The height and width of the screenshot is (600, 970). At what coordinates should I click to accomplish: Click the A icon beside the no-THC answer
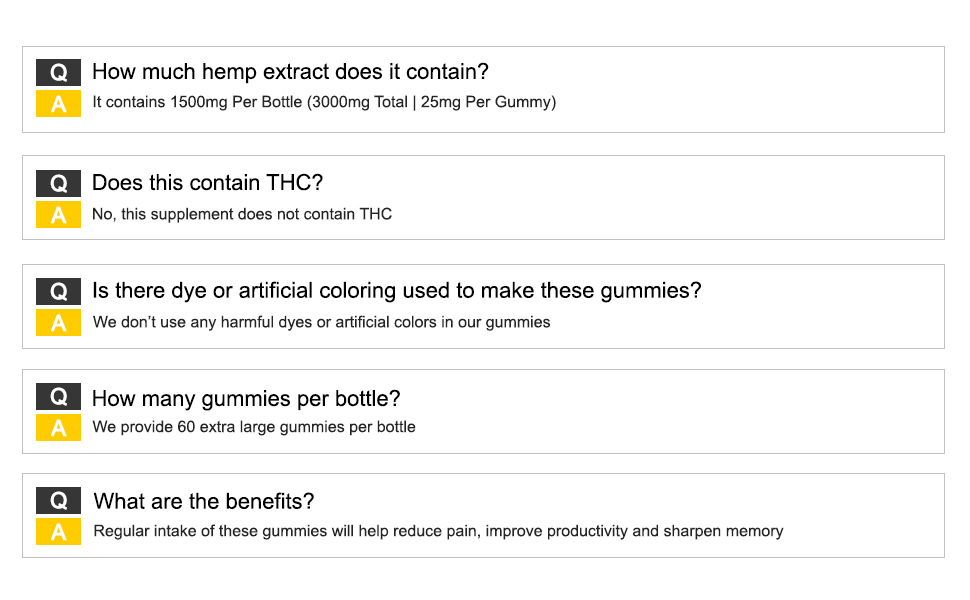click(x=58, y=214)
